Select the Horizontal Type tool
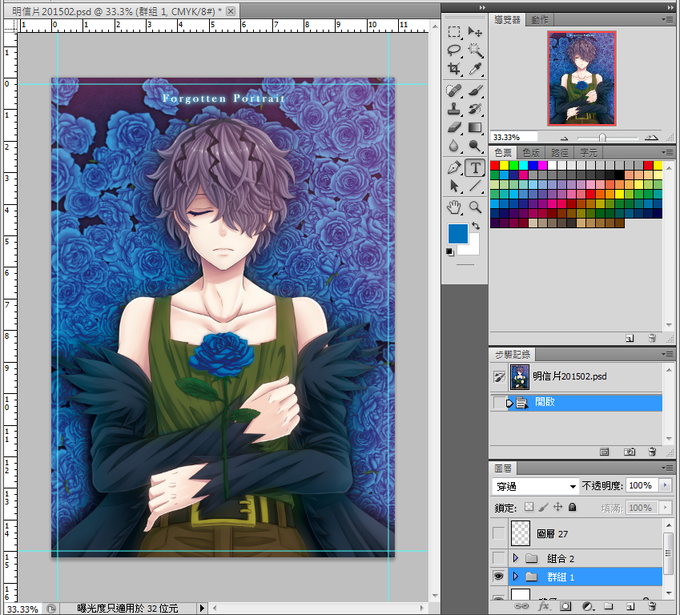 [475, 167]
